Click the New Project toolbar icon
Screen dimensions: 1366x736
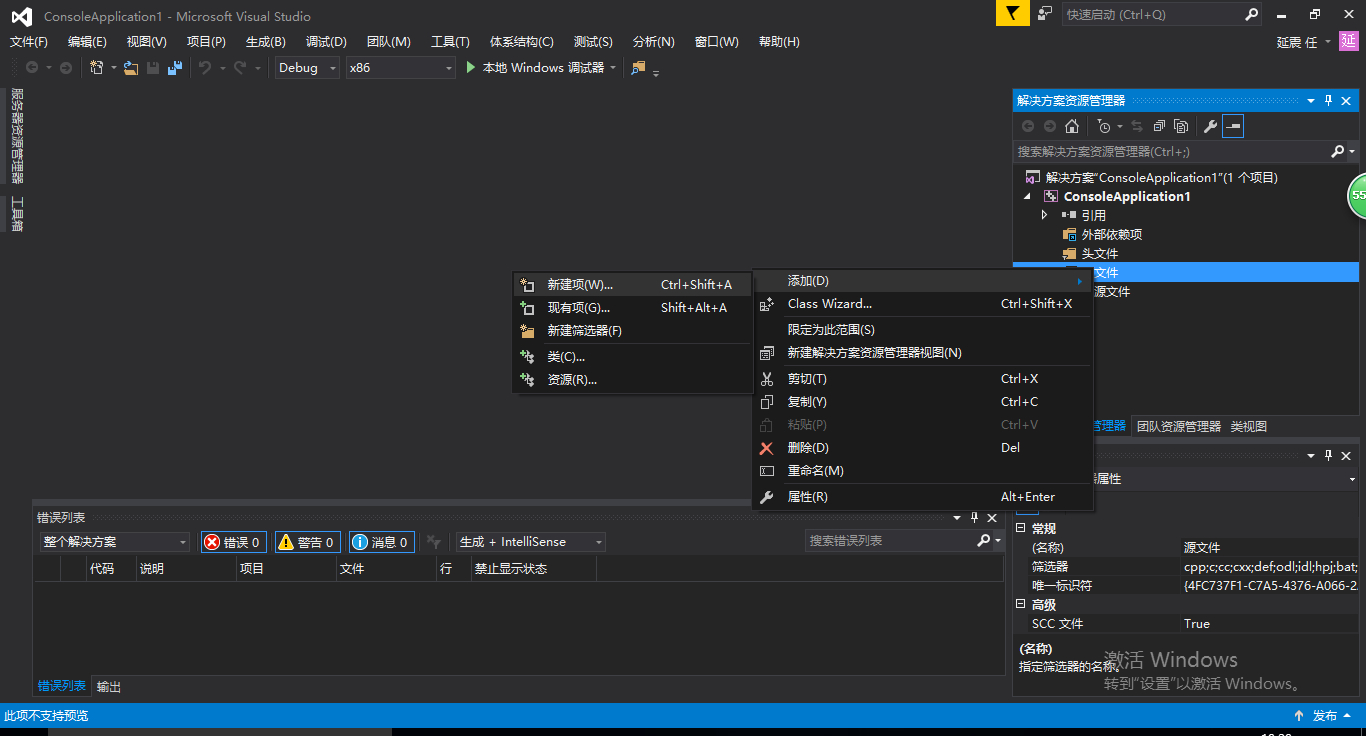tap(97, 68)
